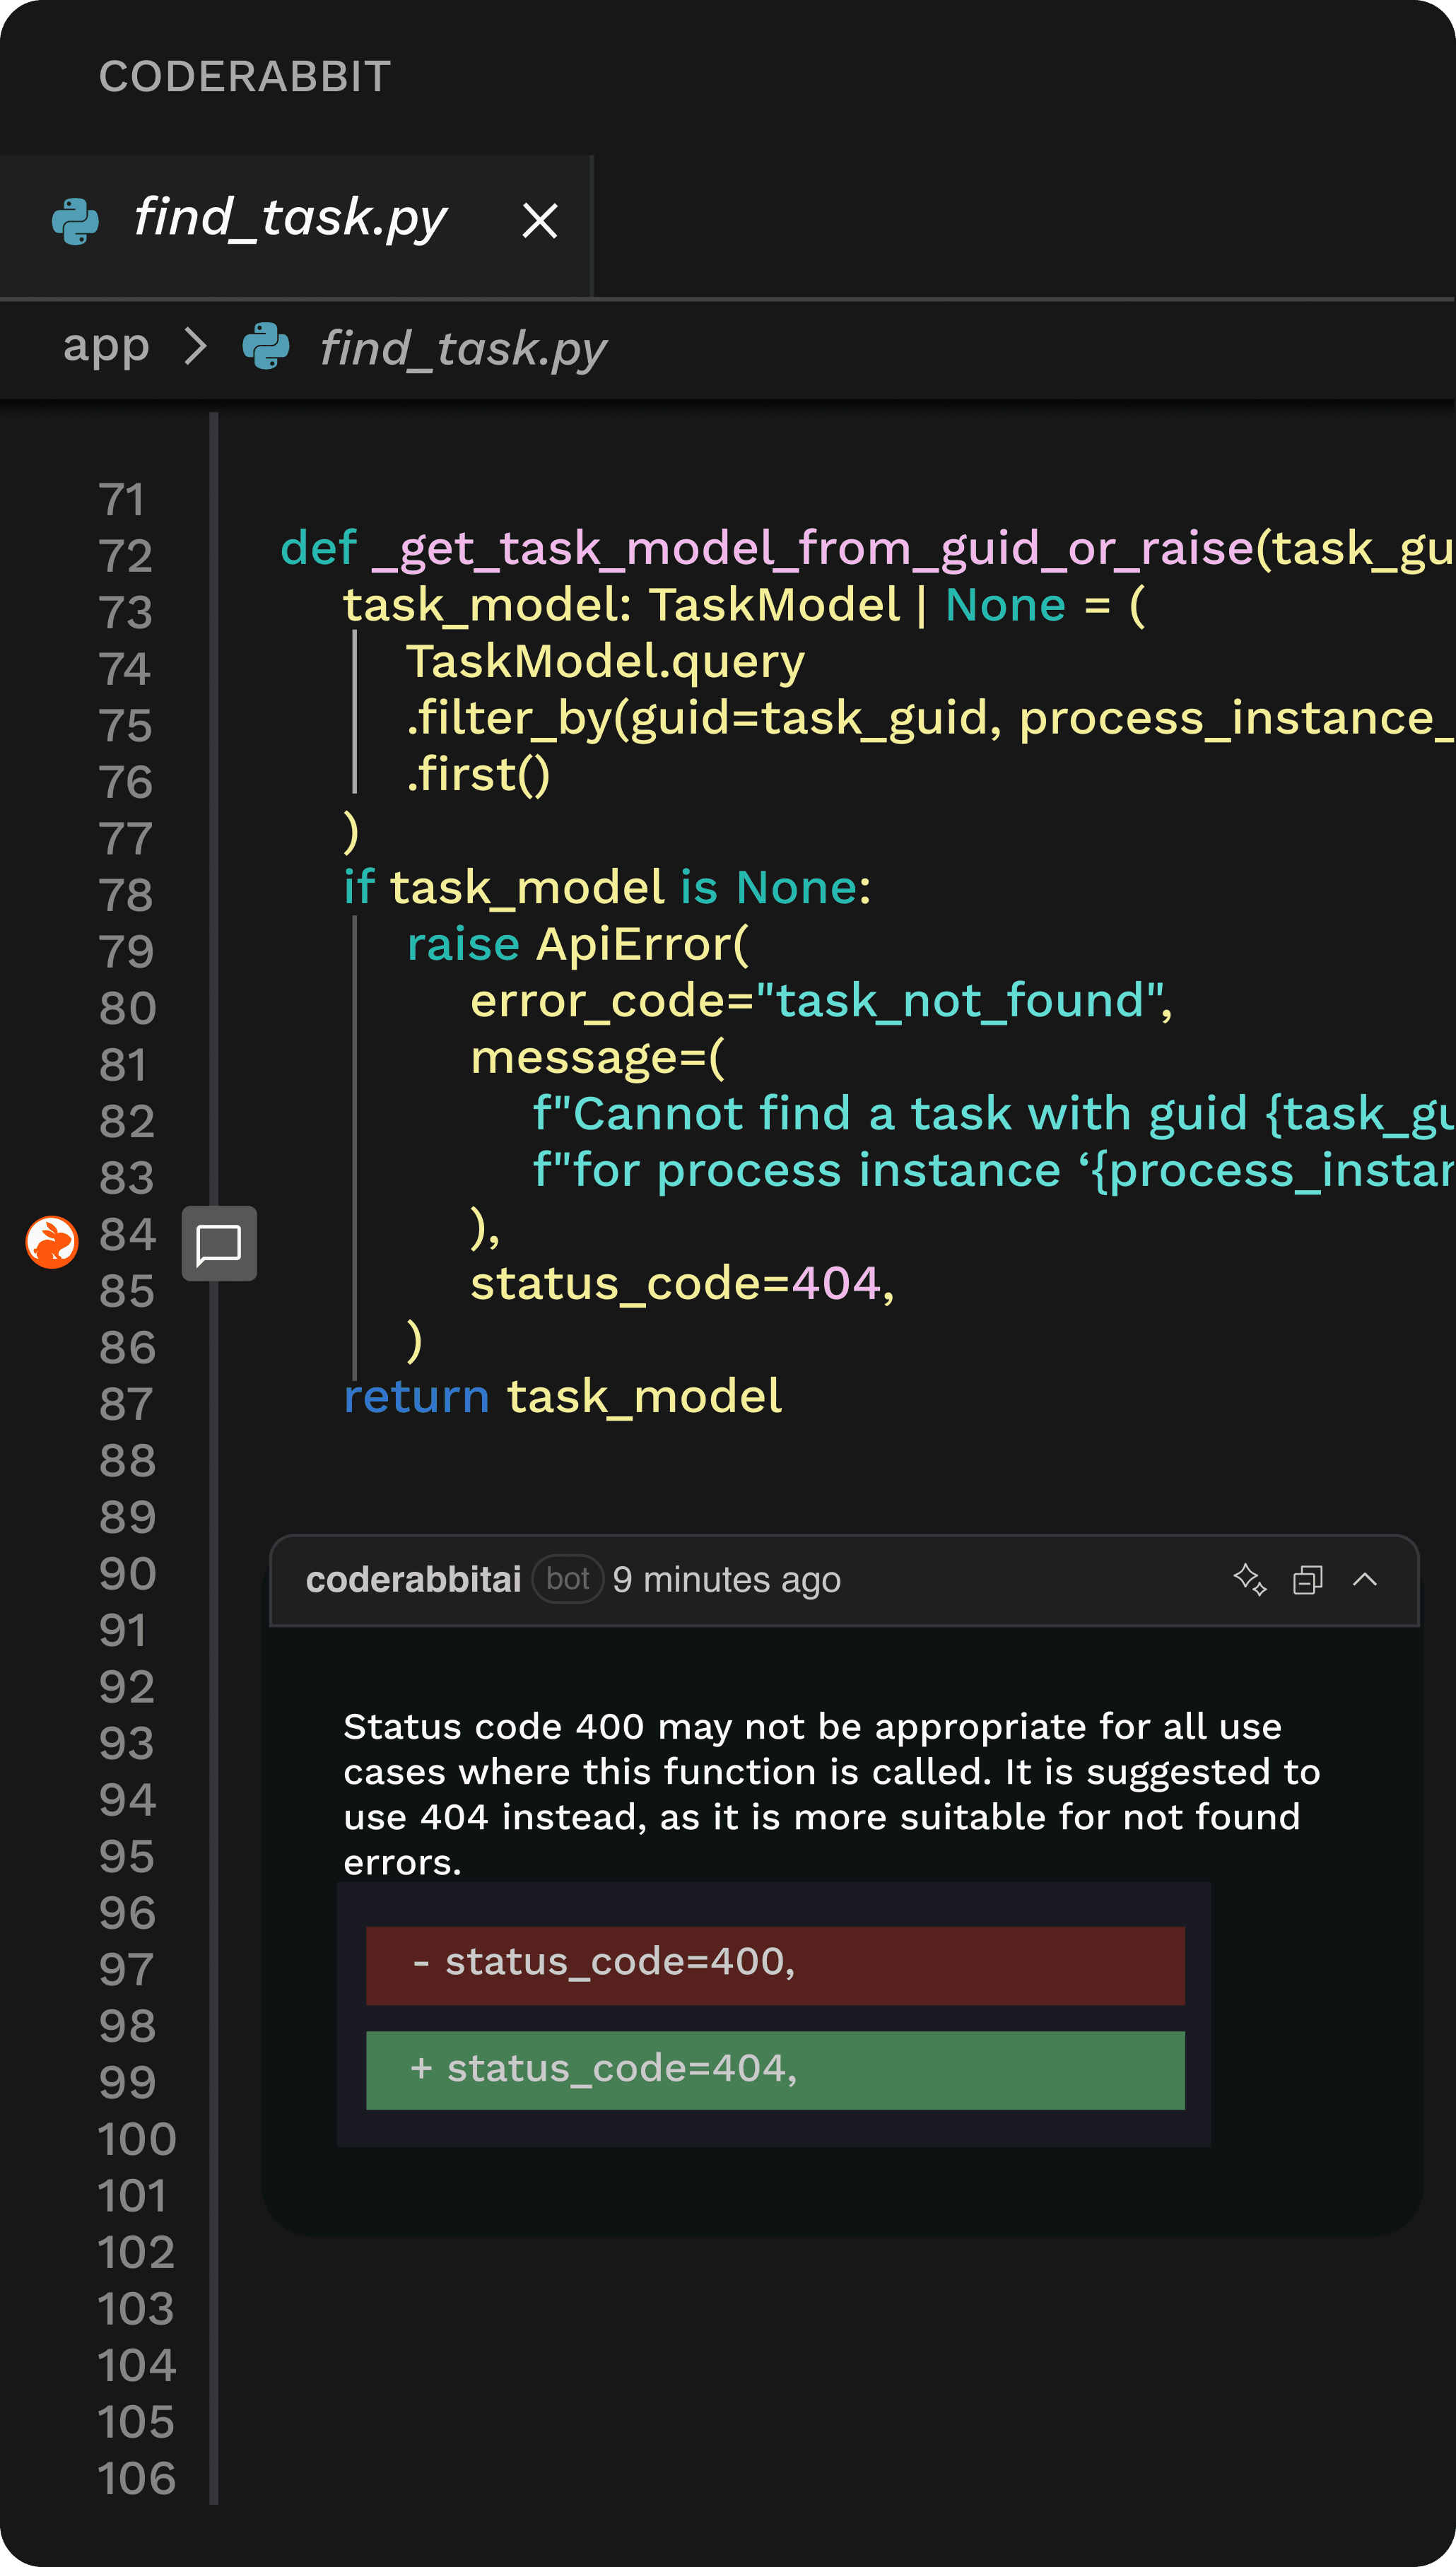
Task: Click the AI sparkle icon in the comment header
Action: click(x=1248, y=1578)
